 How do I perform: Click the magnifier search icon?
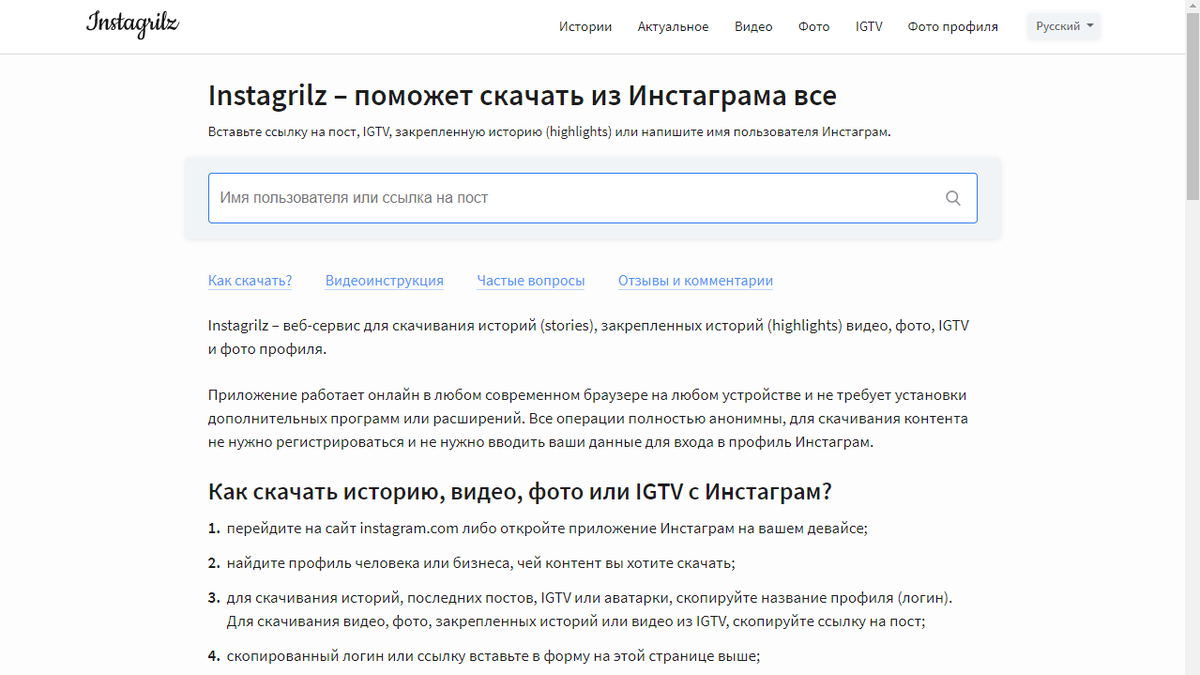953,198
